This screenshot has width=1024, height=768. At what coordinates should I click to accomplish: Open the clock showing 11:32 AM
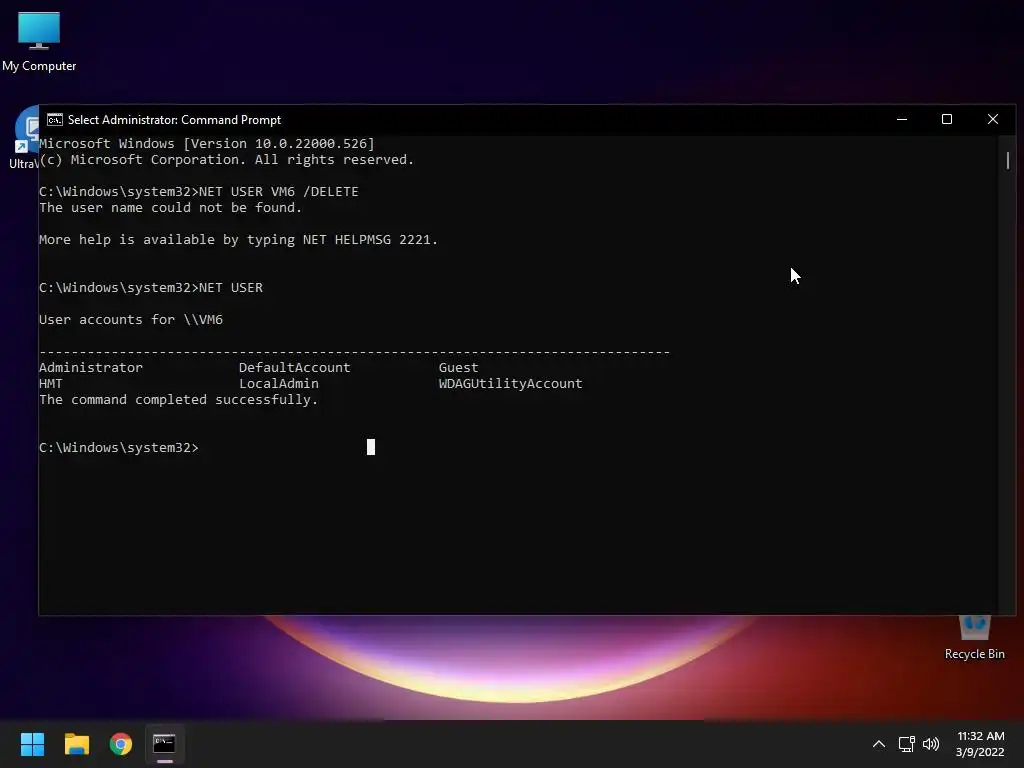coord(980,744)
